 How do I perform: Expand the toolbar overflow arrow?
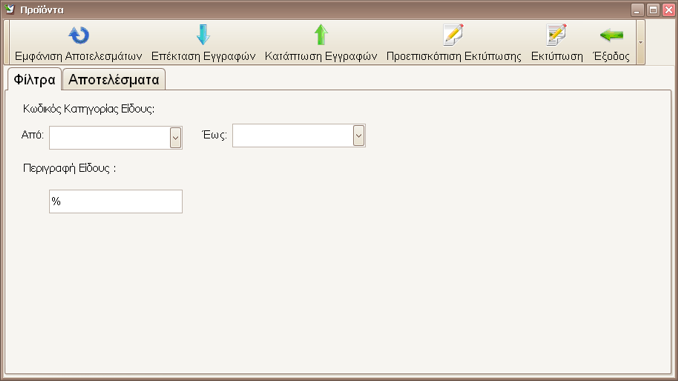pos(641,42)
